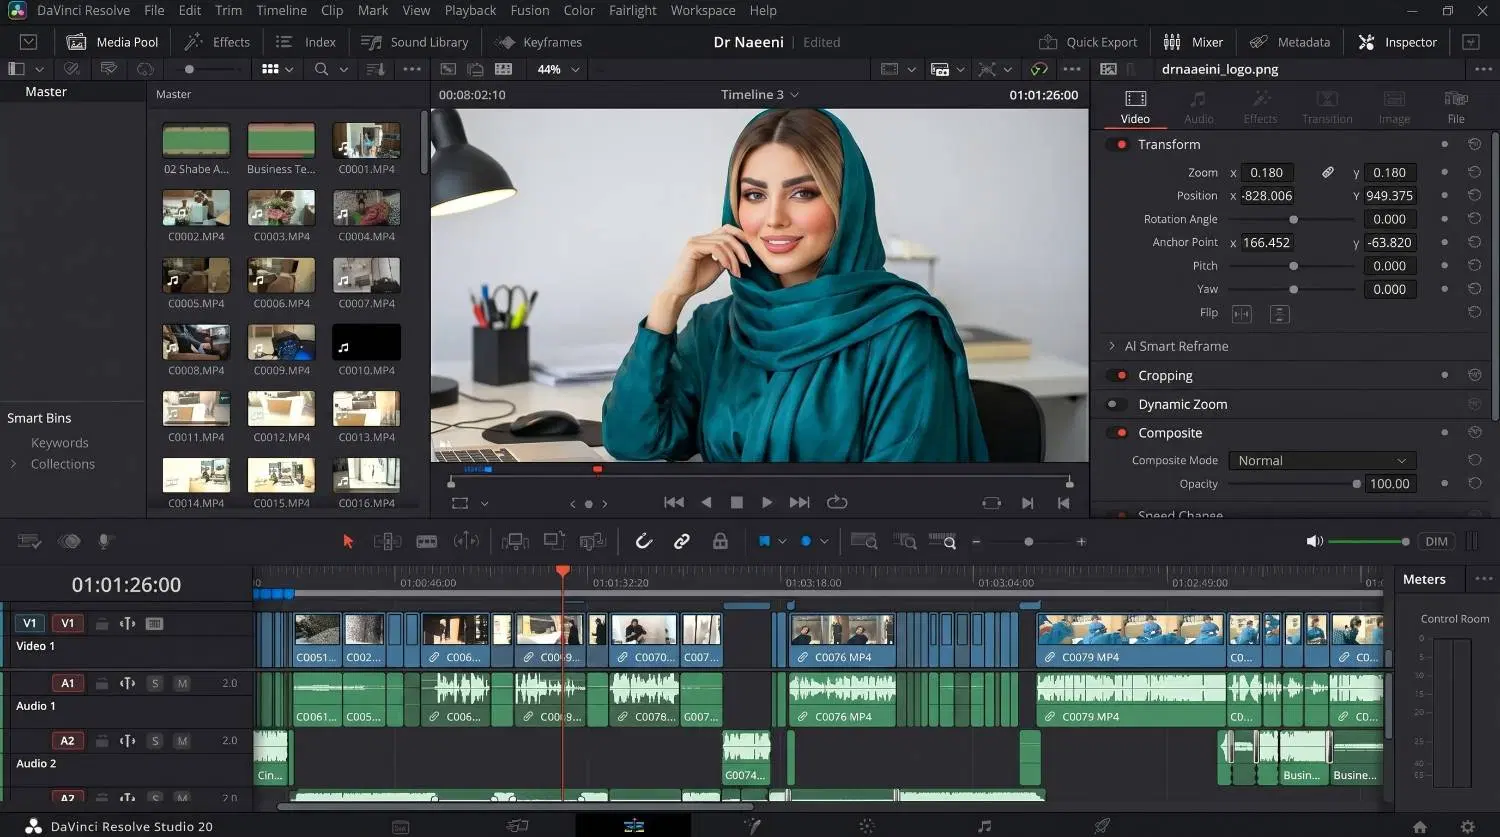Switch to the inspector File tab
1500x837 pixels.
[x=1456, y=107]
